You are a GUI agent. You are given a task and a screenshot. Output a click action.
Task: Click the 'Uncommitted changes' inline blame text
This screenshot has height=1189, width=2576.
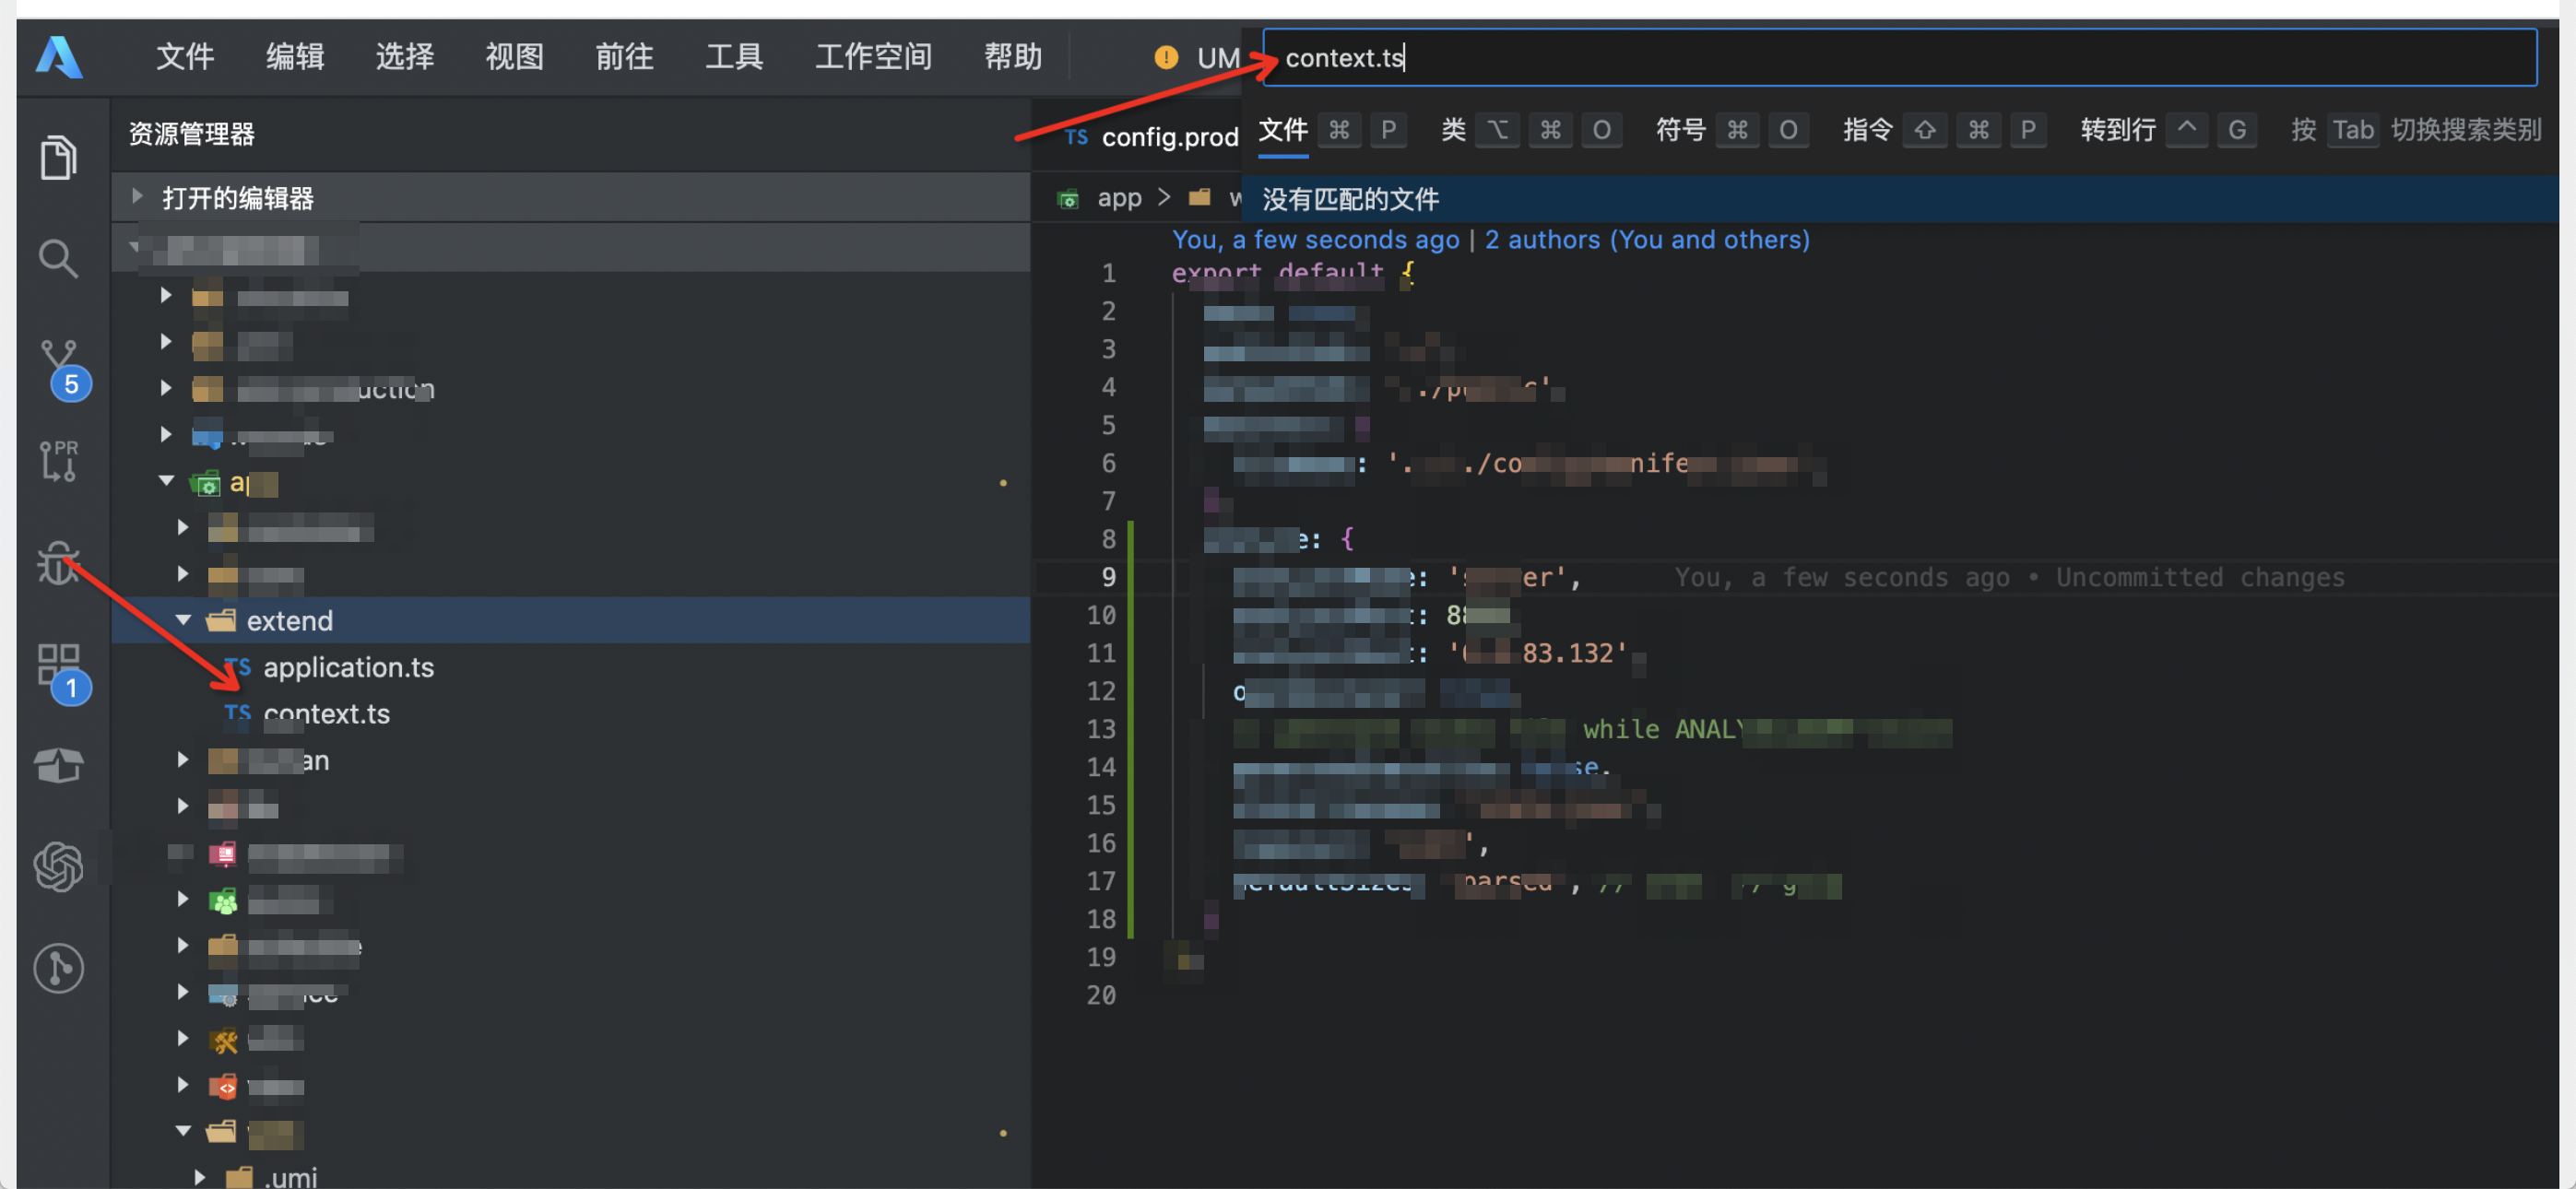click(2200, 577)
